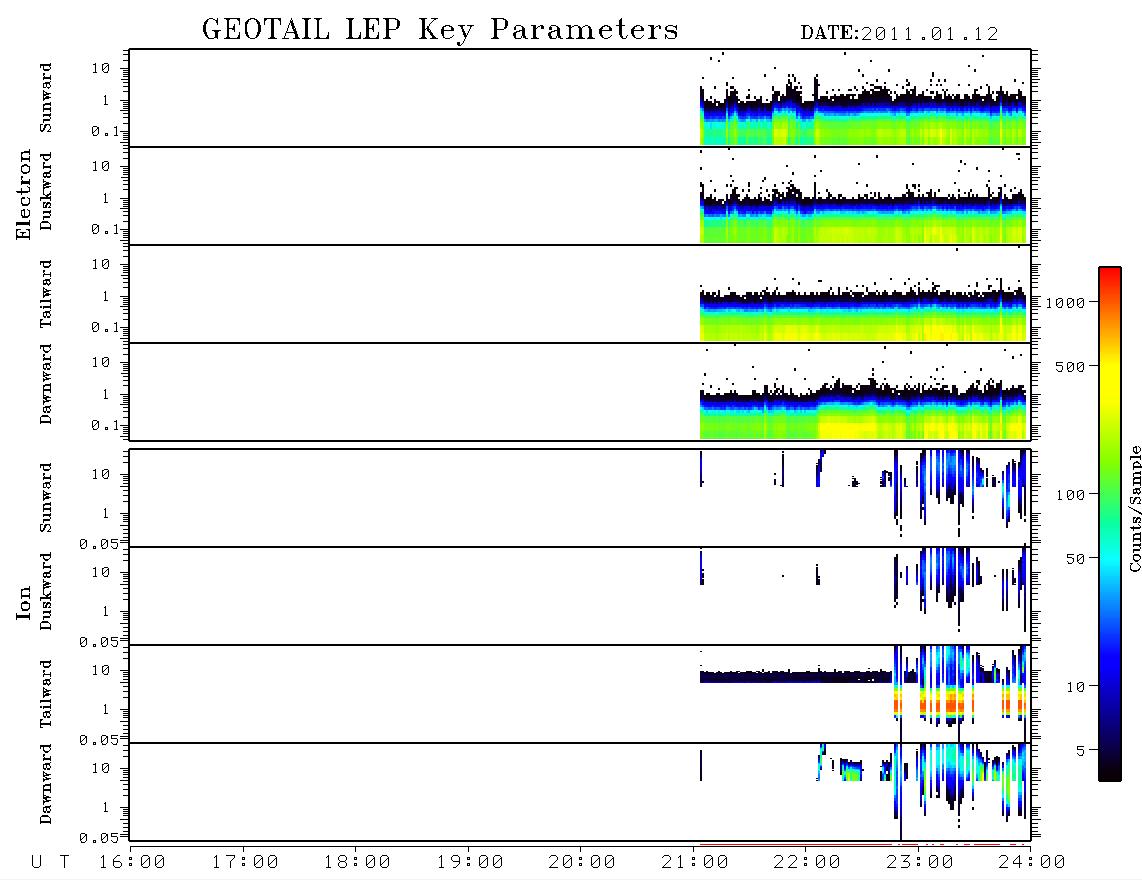Click the rainbow Counts/Sample color bar
Viewport: 1142px width, 880px height.
pos(1110,524)
